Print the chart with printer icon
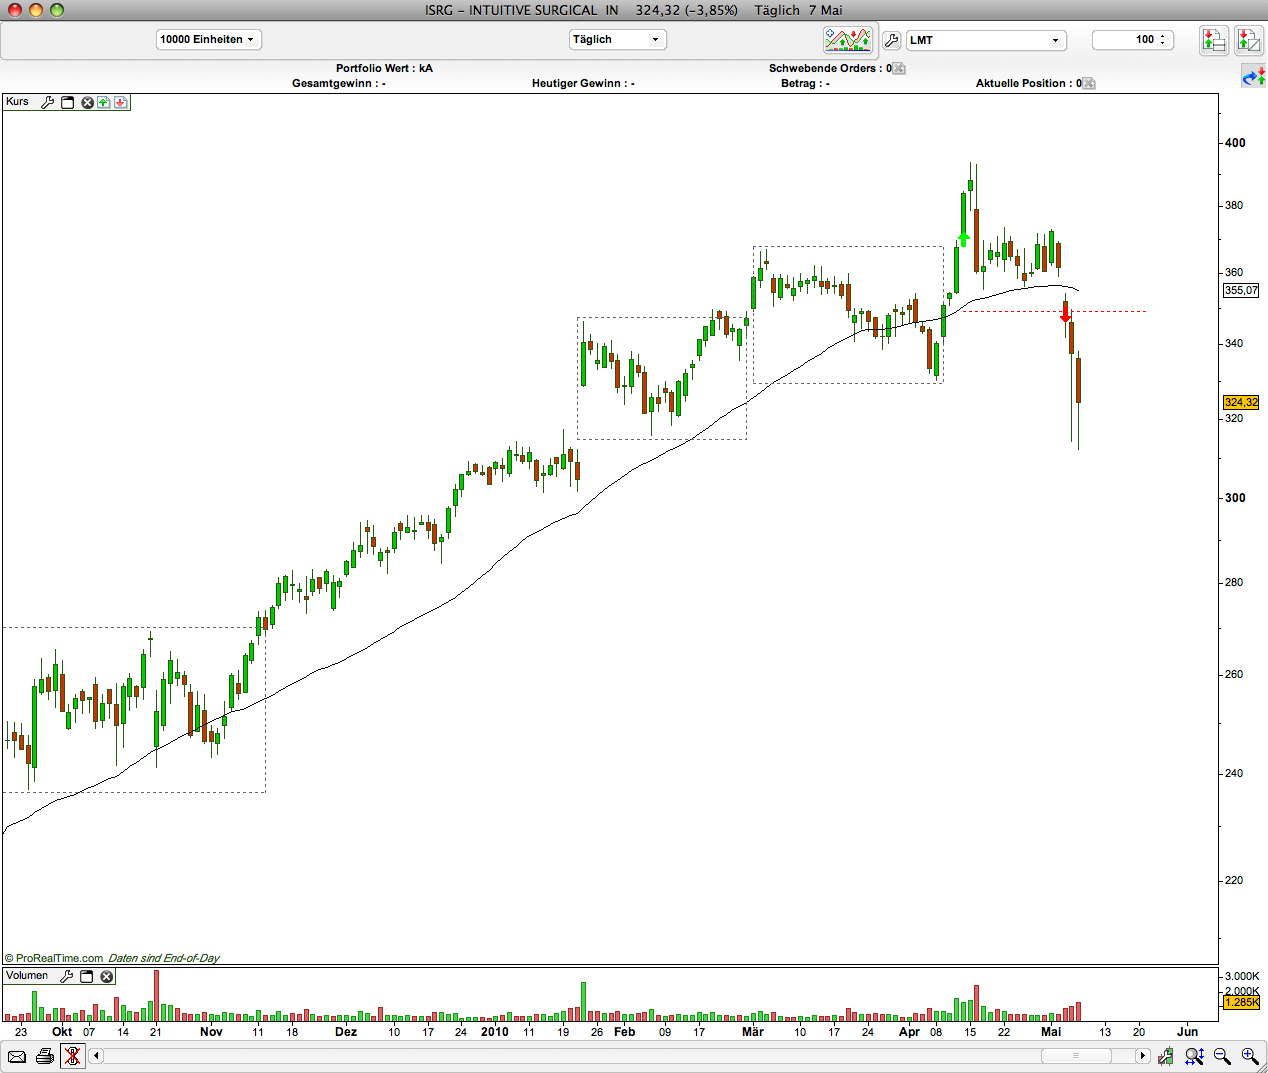Viewport: 1268px width, 1073px height. [x=45, y=1056]
